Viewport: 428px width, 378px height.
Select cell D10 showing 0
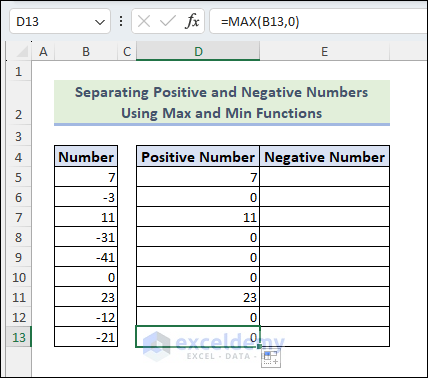pyautogui.click(x=198, y=277)
